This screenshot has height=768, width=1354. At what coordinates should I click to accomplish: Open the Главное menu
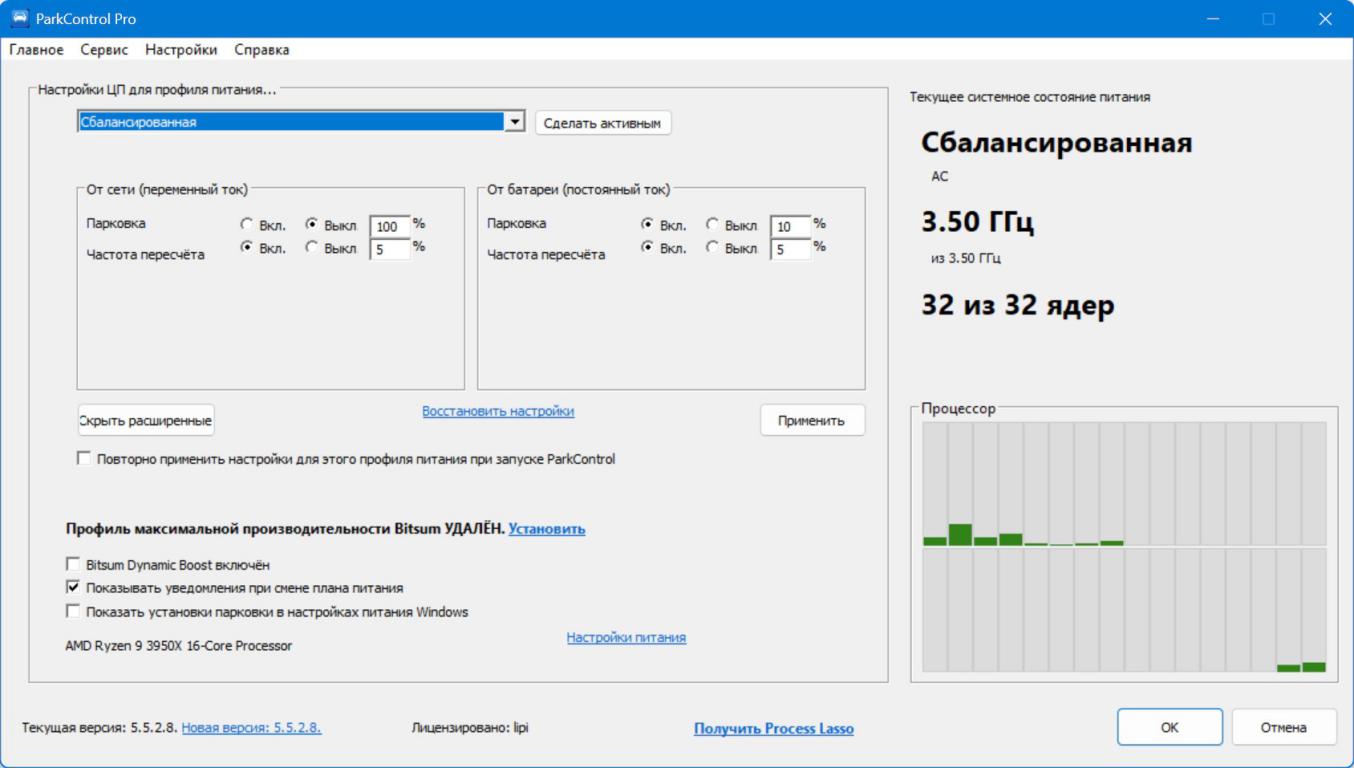[36, 50]
